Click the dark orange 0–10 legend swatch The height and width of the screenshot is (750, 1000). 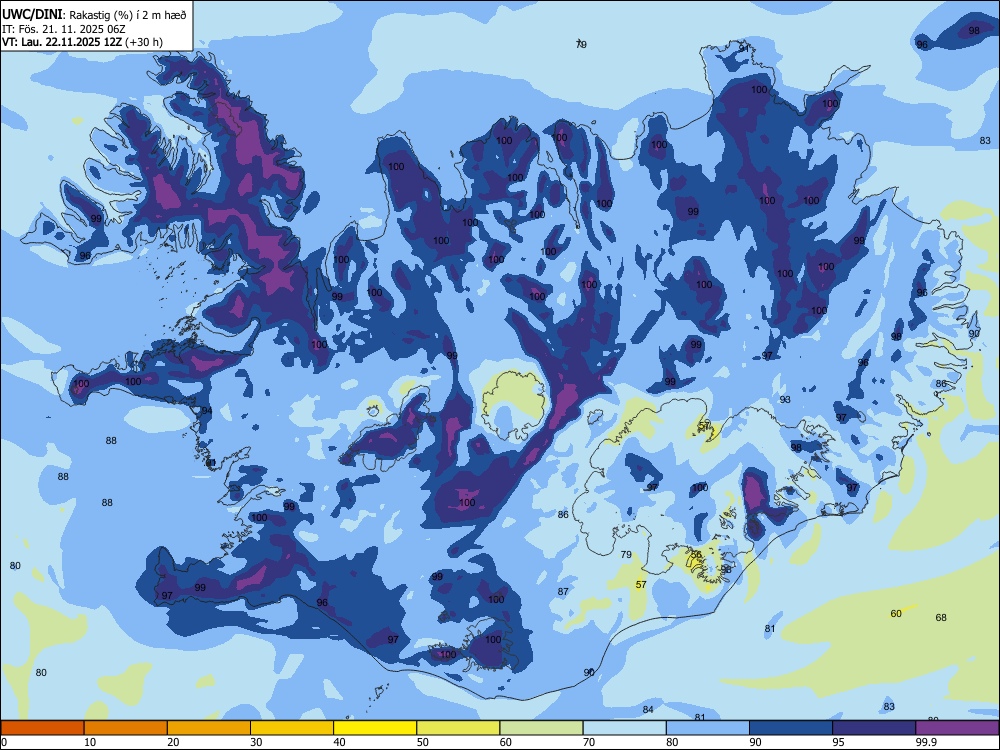click(42, 728)
